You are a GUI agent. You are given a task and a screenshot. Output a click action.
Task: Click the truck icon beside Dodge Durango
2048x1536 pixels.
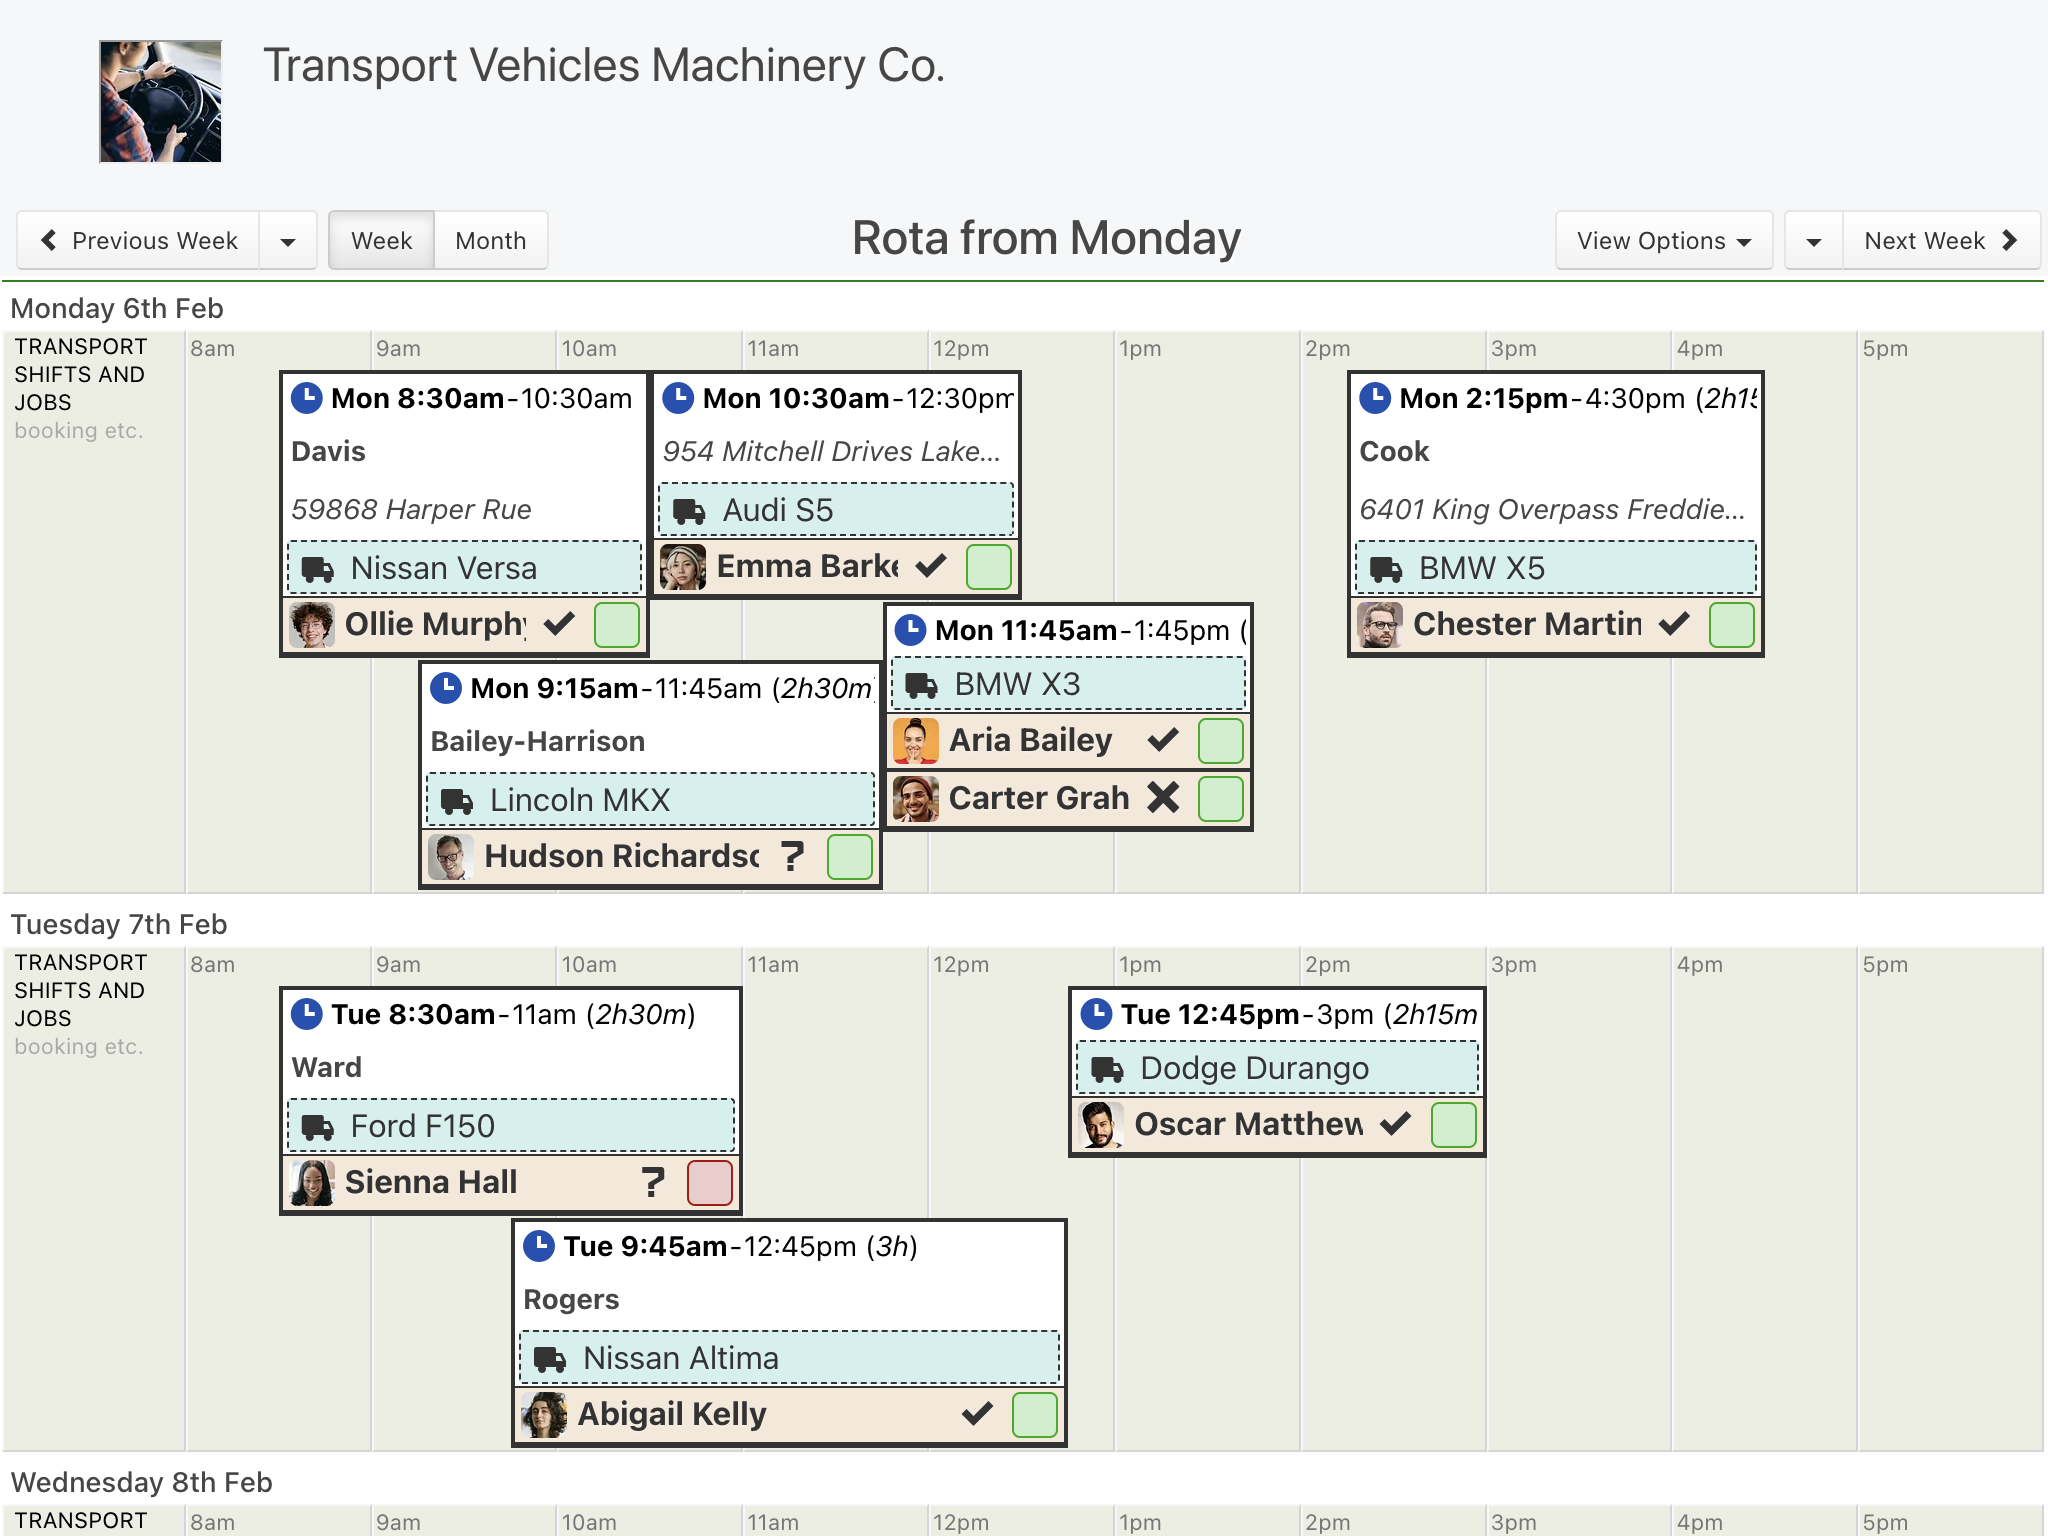[1107, 1069]
